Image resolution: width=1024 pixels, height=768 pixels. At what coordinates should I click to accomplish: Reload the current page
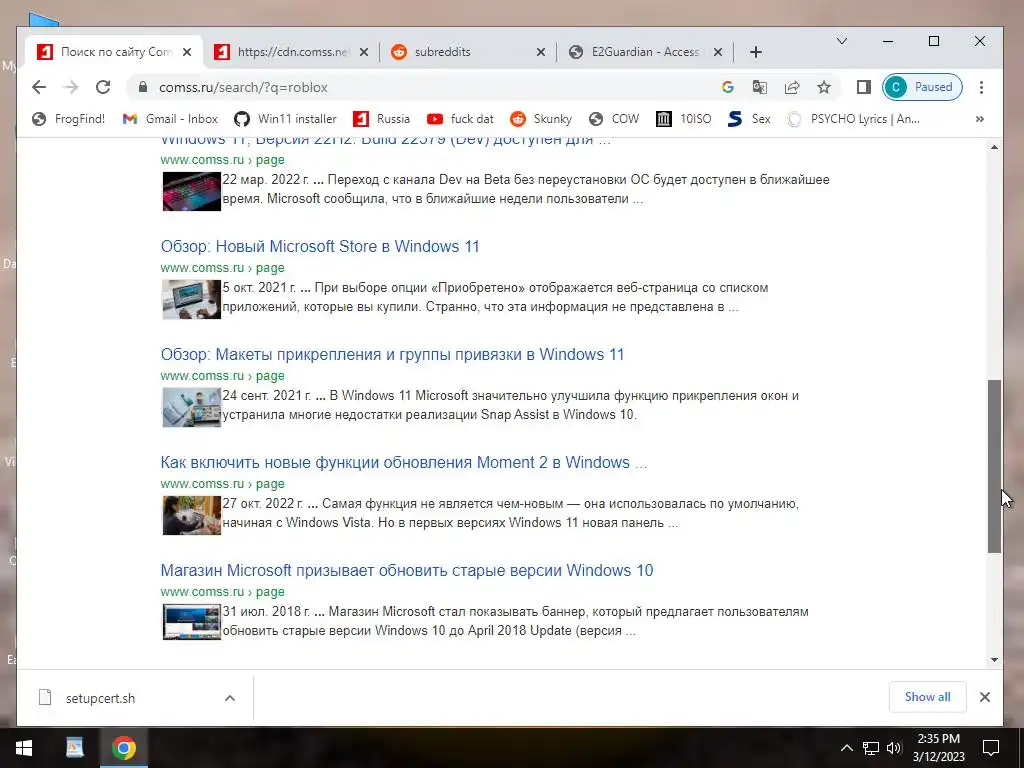click(x=103, y=87)
